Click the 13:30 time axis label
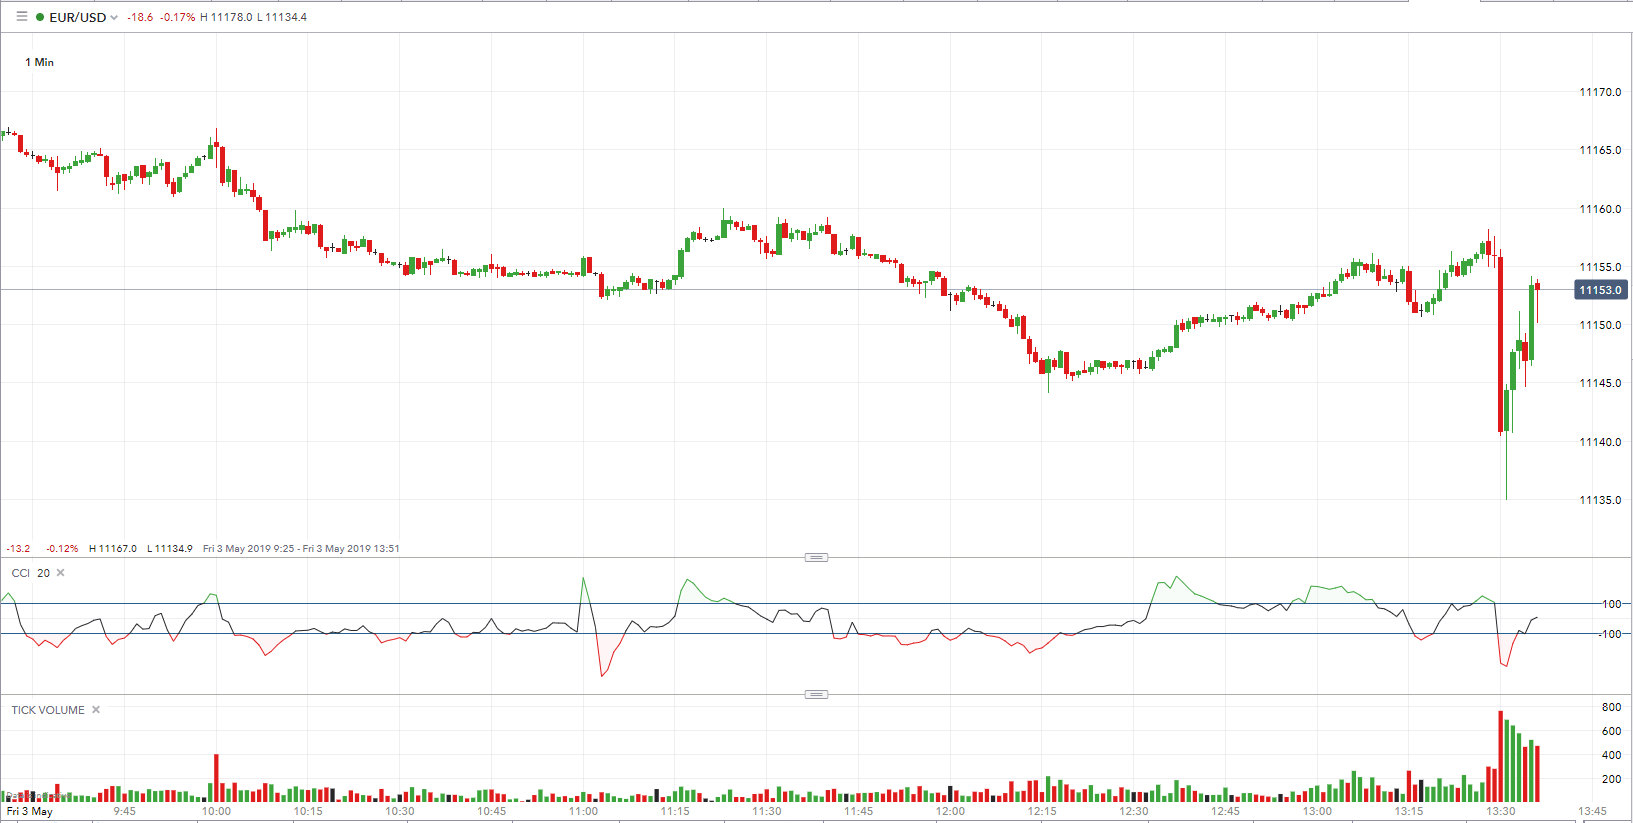Image resolution: width=1633 pixels, height=823 pixels. (x=1501, y=811)
